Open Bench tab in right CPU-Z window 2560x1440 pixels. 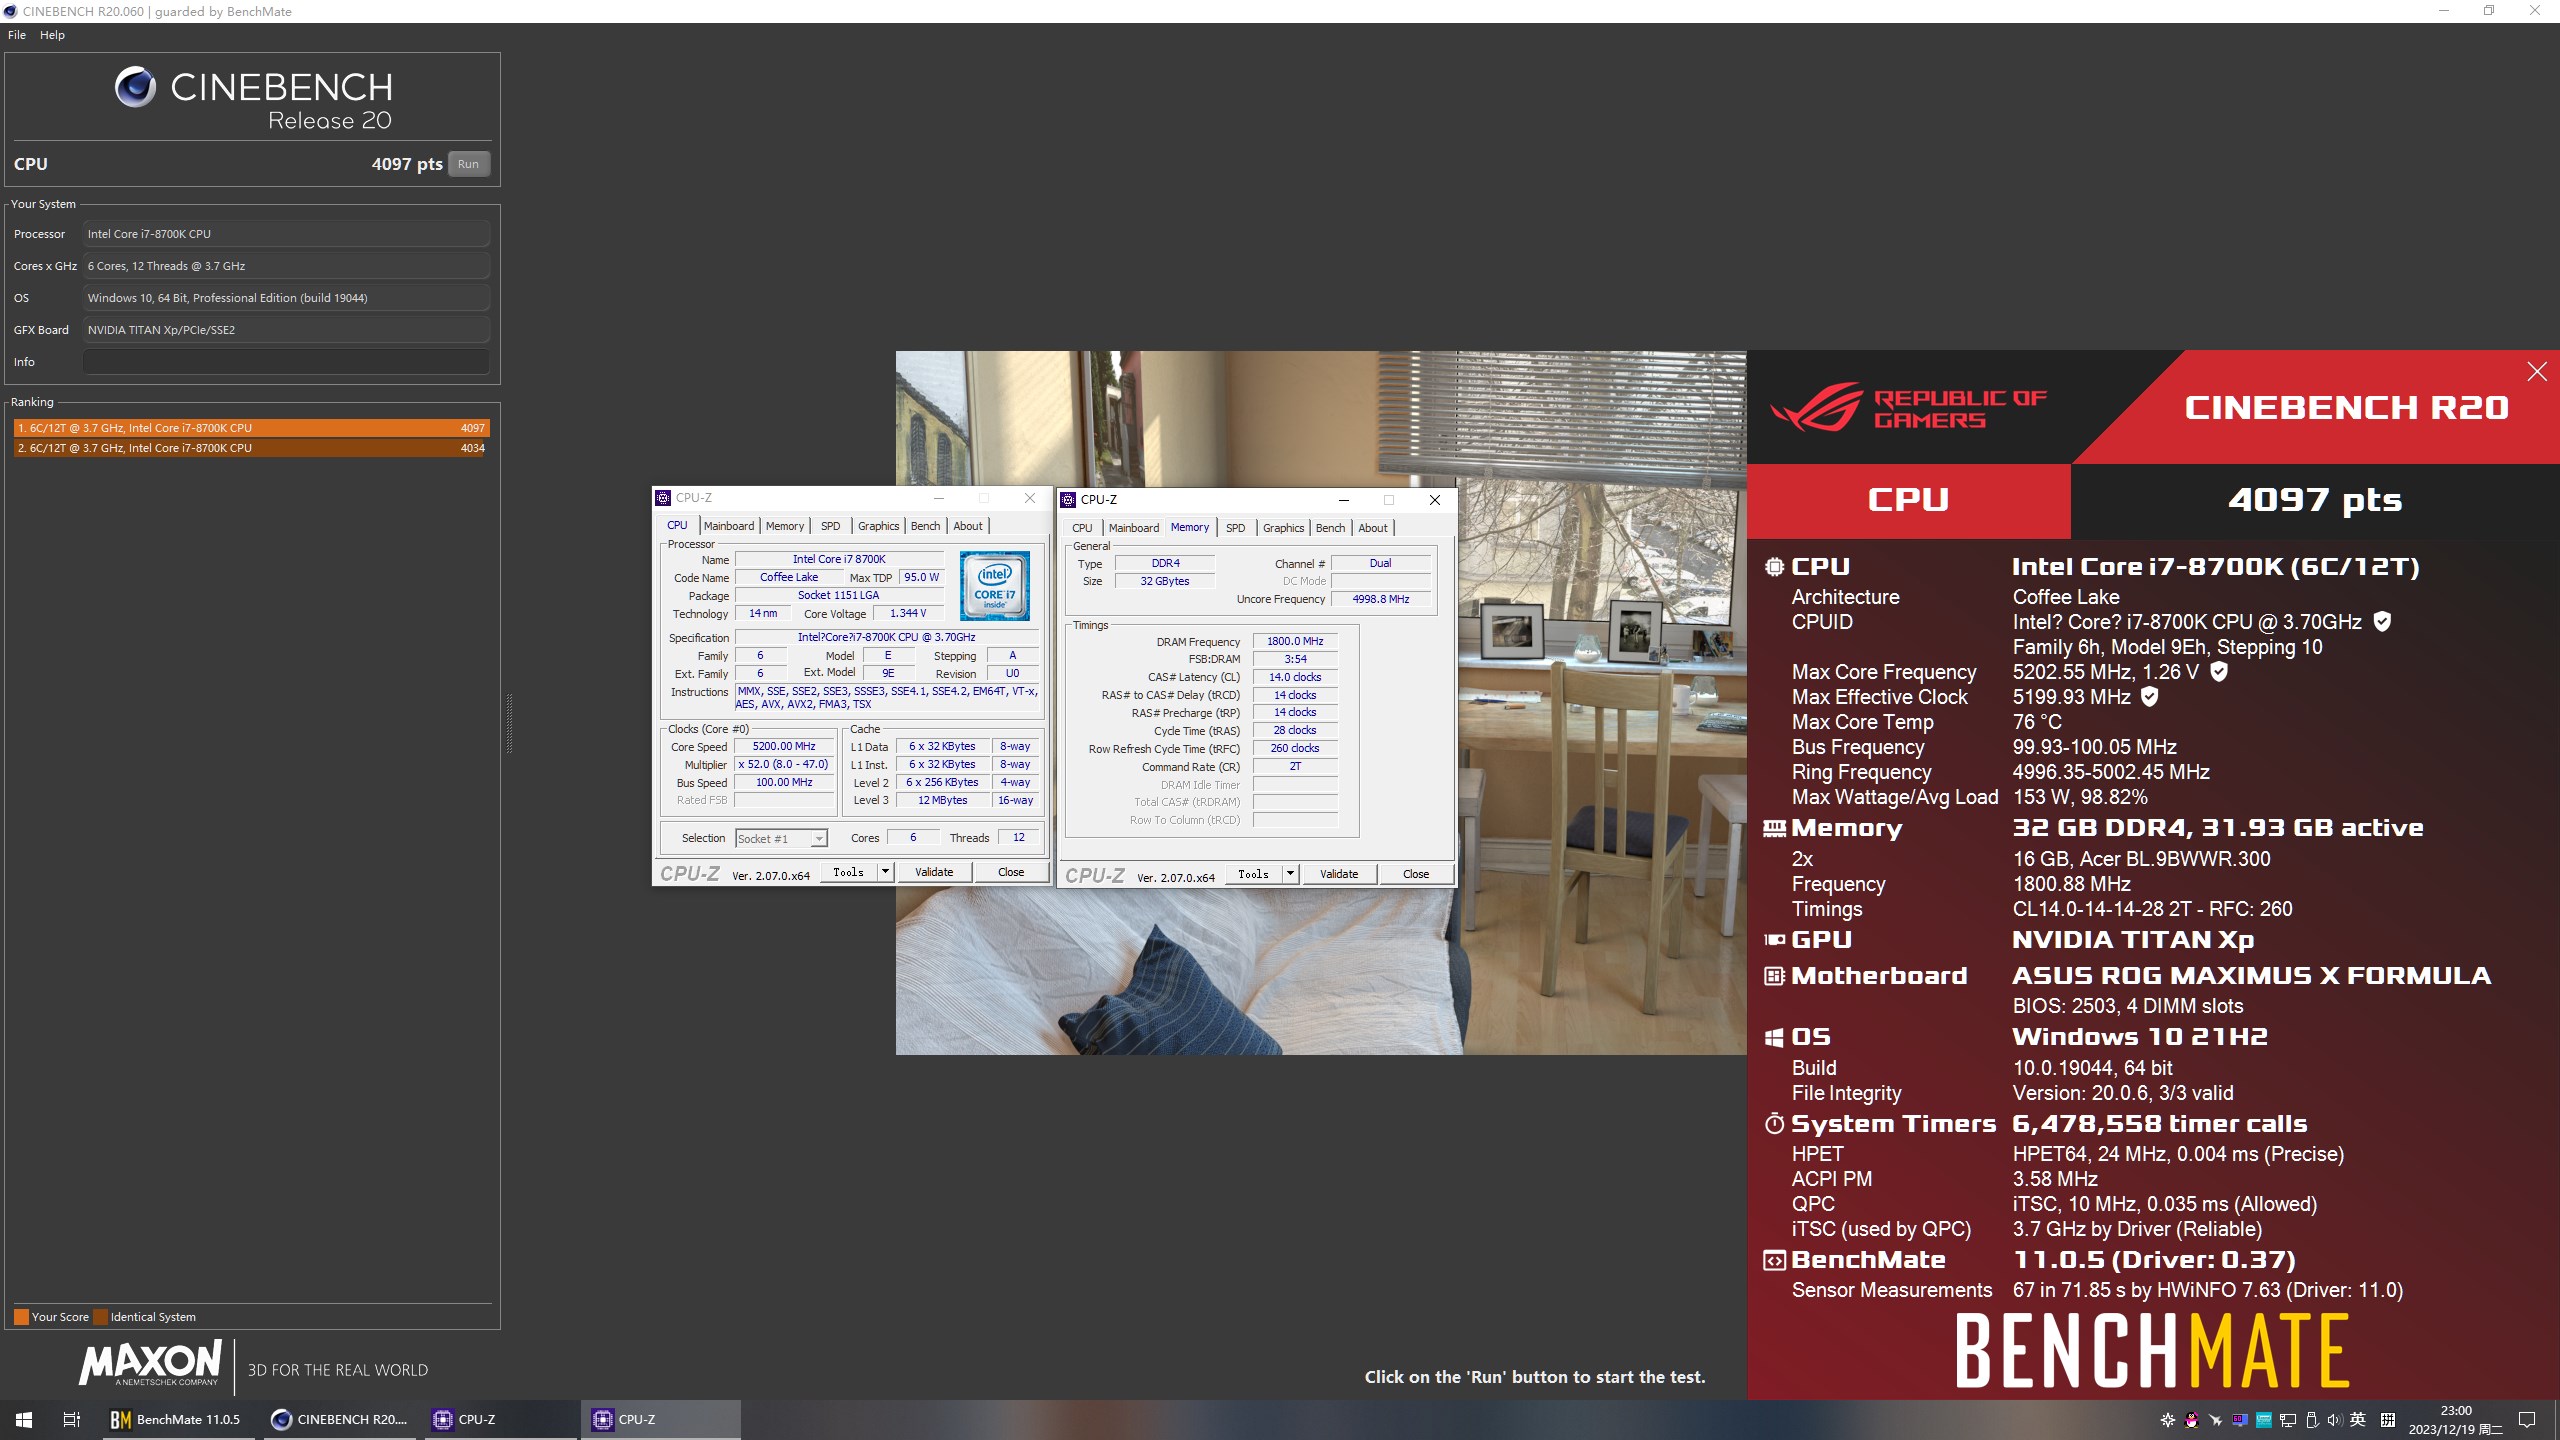(x=1331, y=528)
